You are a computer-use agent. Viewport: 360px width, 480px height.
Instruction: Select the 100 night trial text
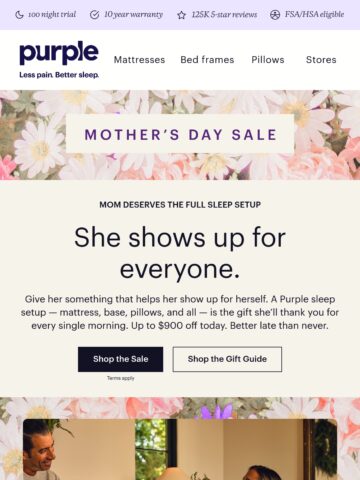click(x=52, y=15)
